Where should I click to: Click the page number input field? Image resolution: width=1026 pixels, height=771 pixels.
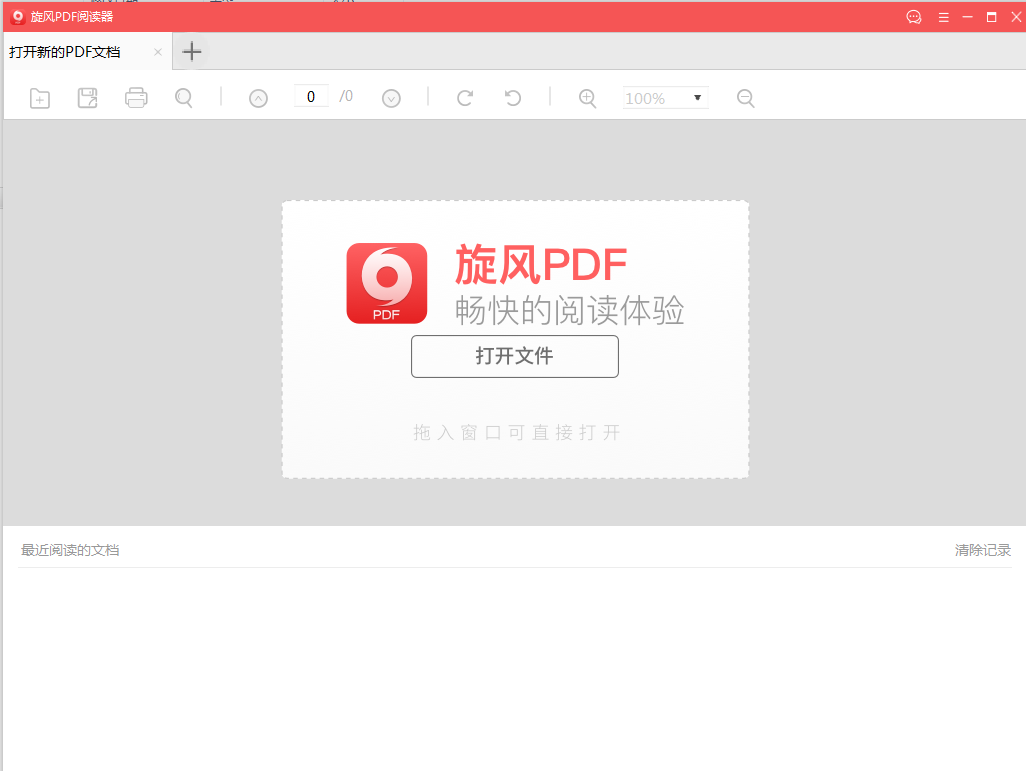[x=310, y=96]
